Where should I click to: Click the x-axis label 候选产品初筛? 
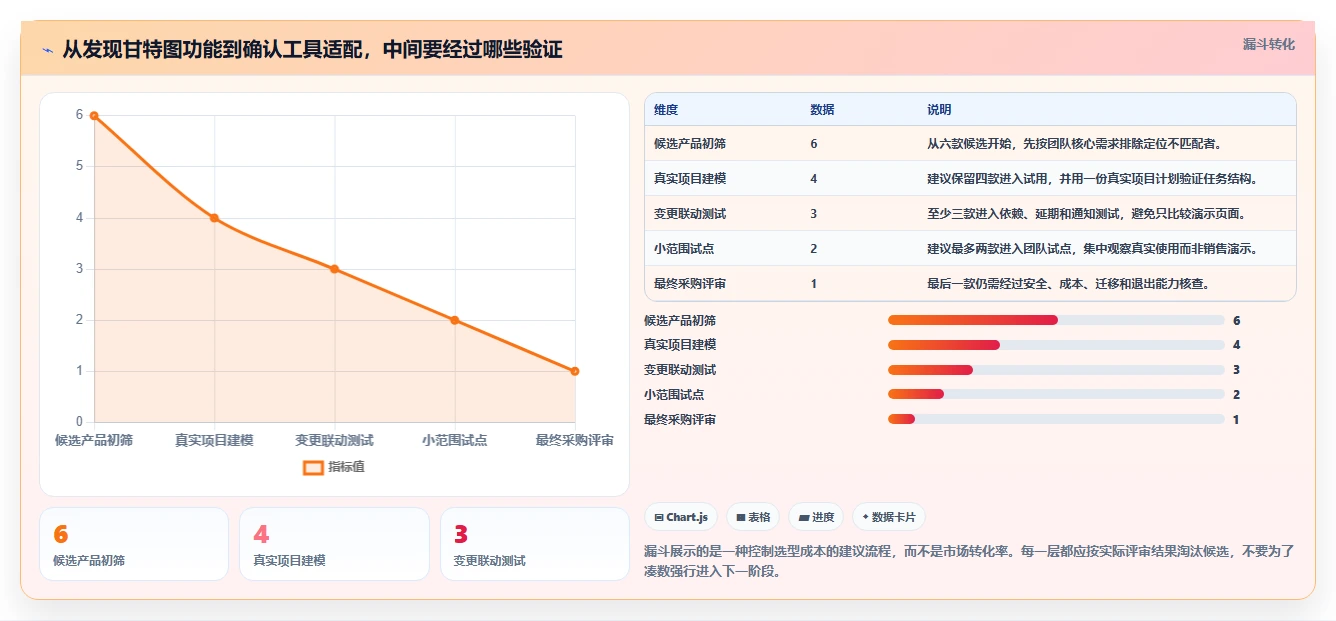pos(94,440)
